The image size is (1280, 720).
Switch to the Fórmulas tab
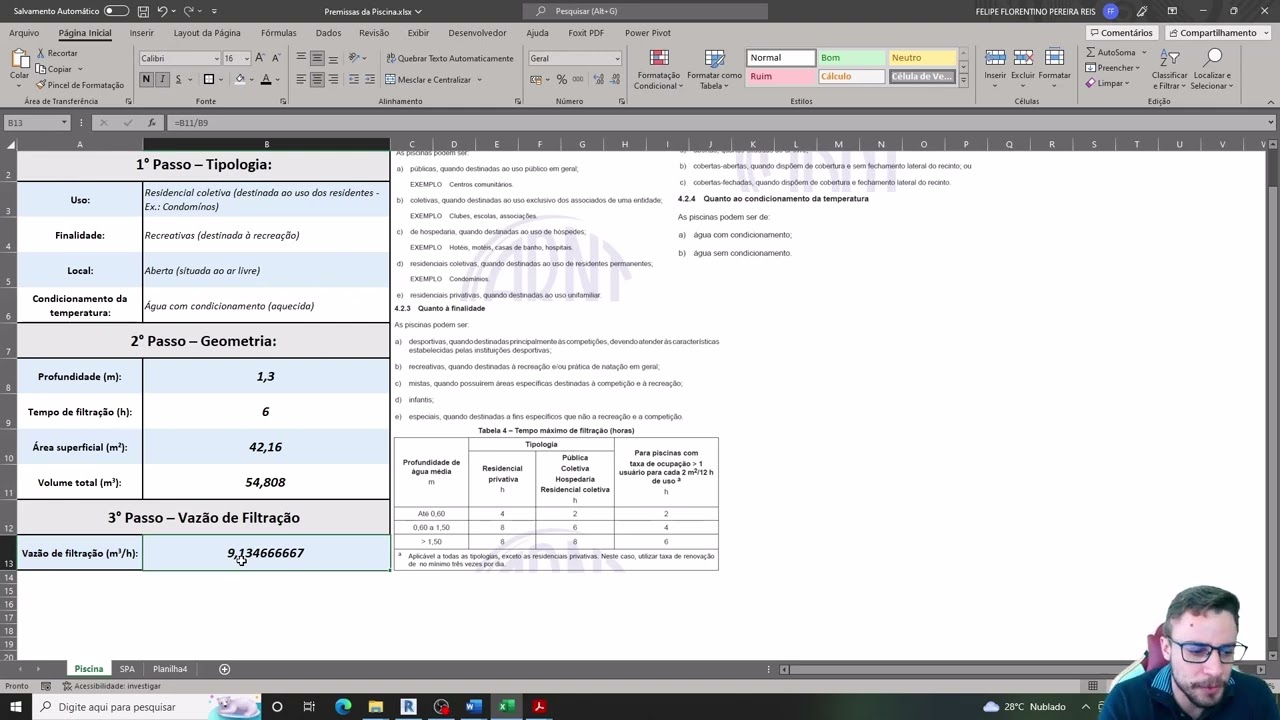279,33
